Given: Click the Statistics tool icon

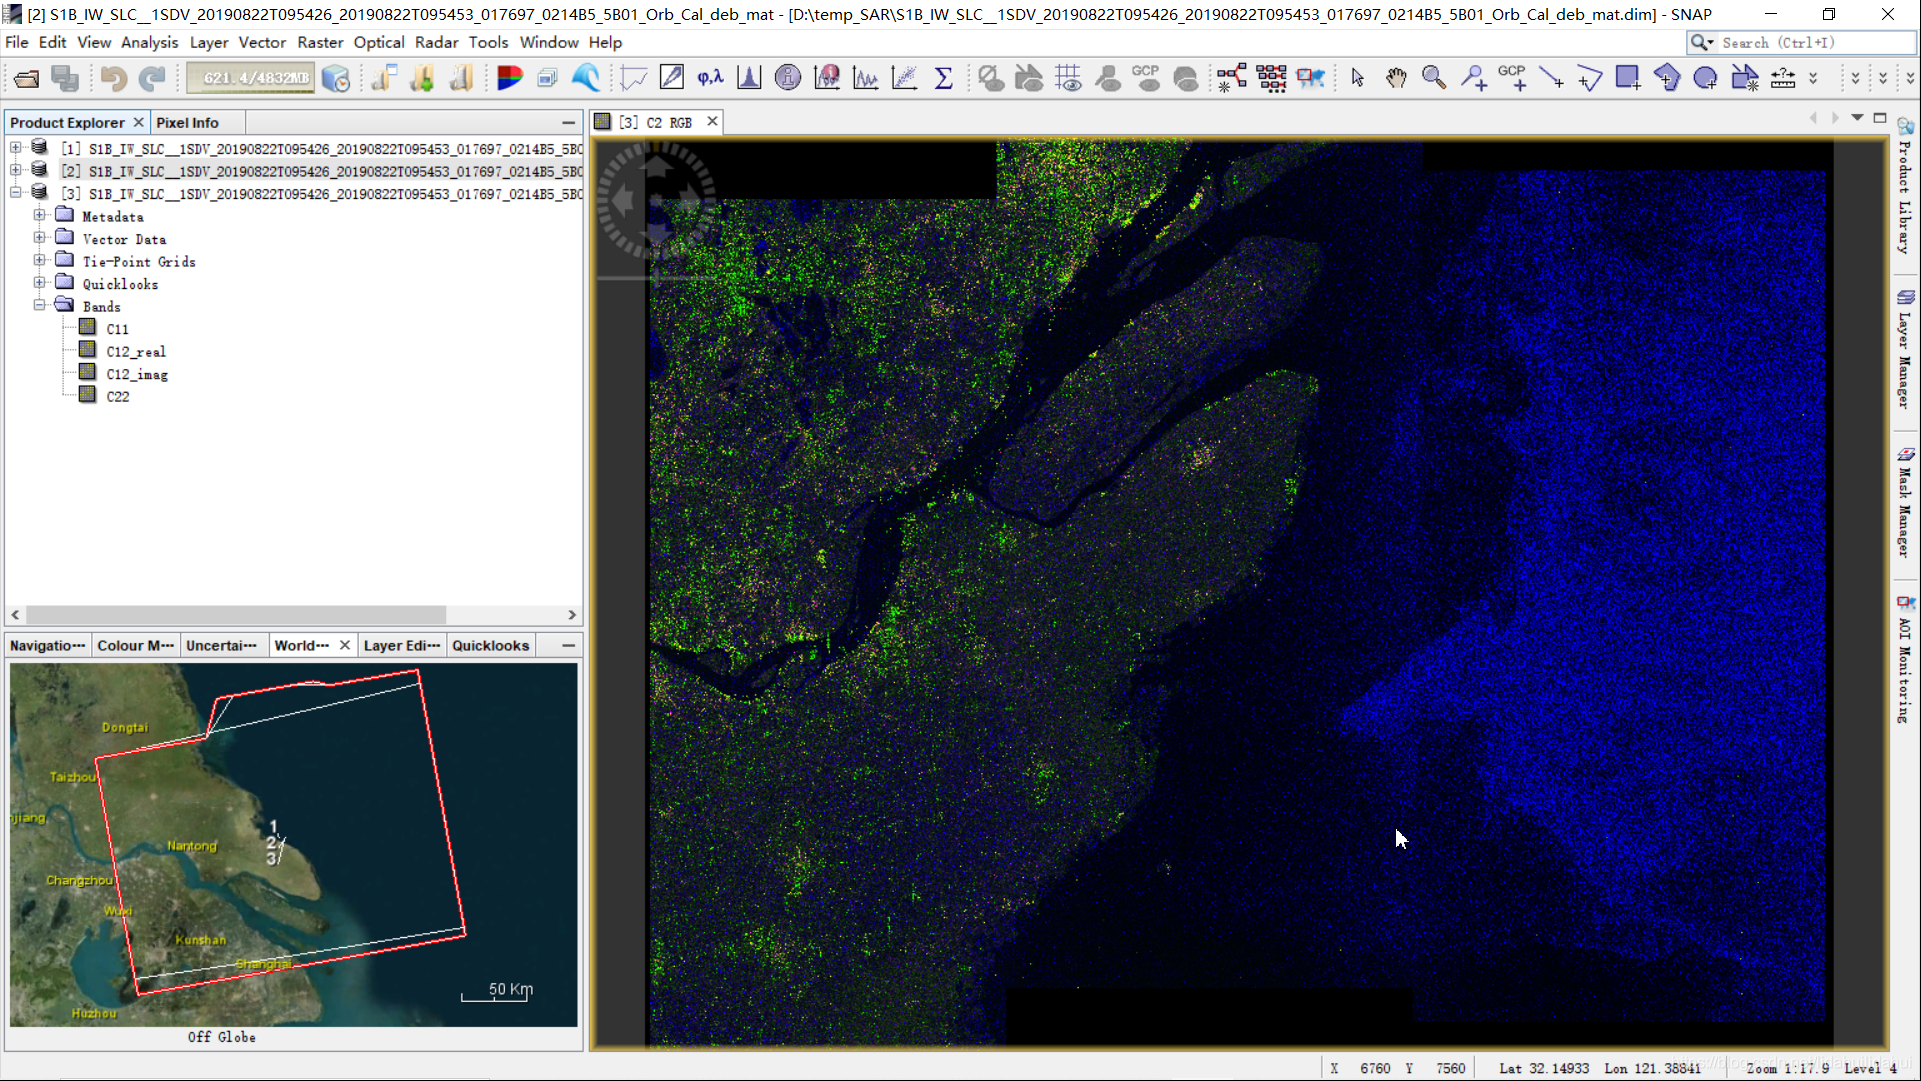Looking at the screenshot, I should click(x=945, y=78).
